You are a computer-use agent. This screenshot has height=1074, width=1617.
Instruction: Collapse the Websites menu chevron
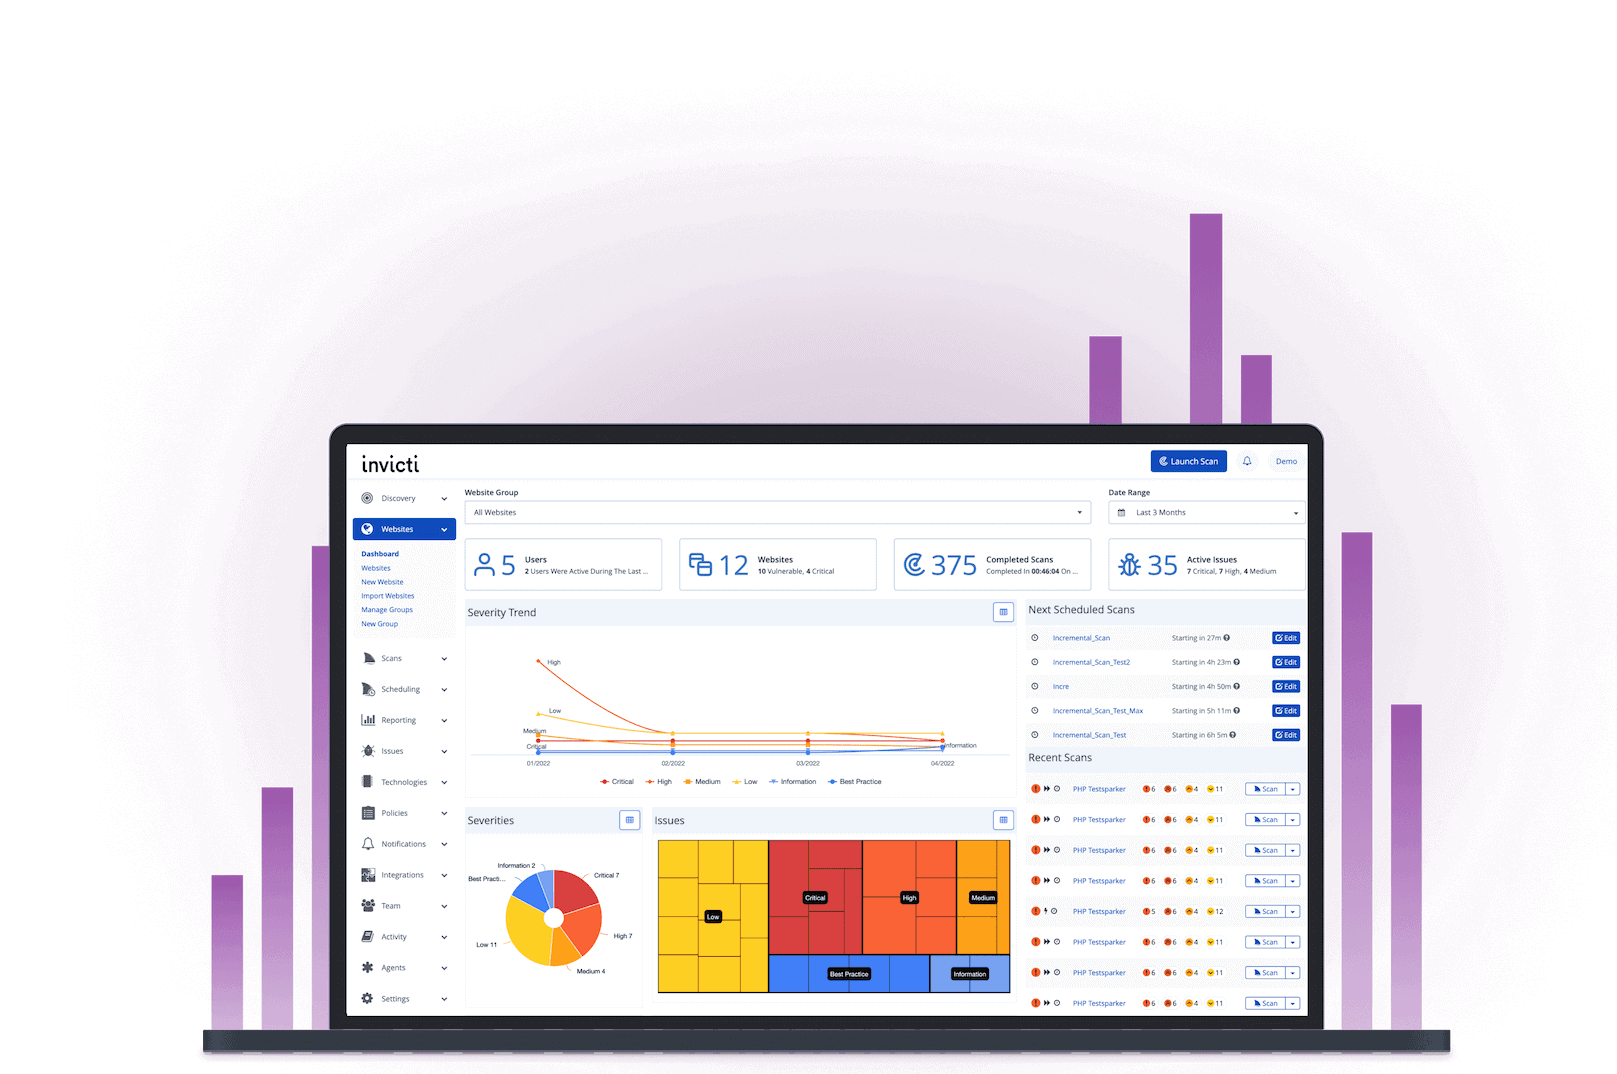click(444, 530)
